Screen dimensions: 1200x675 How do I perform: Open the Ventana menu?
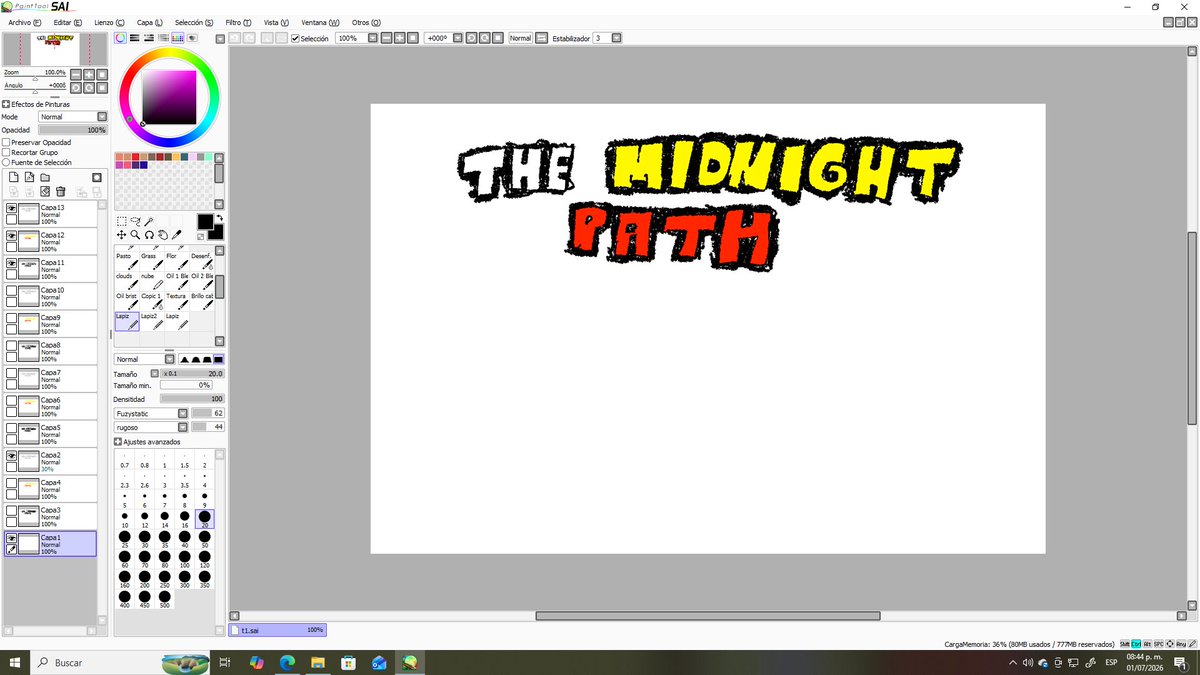point(320,22)
